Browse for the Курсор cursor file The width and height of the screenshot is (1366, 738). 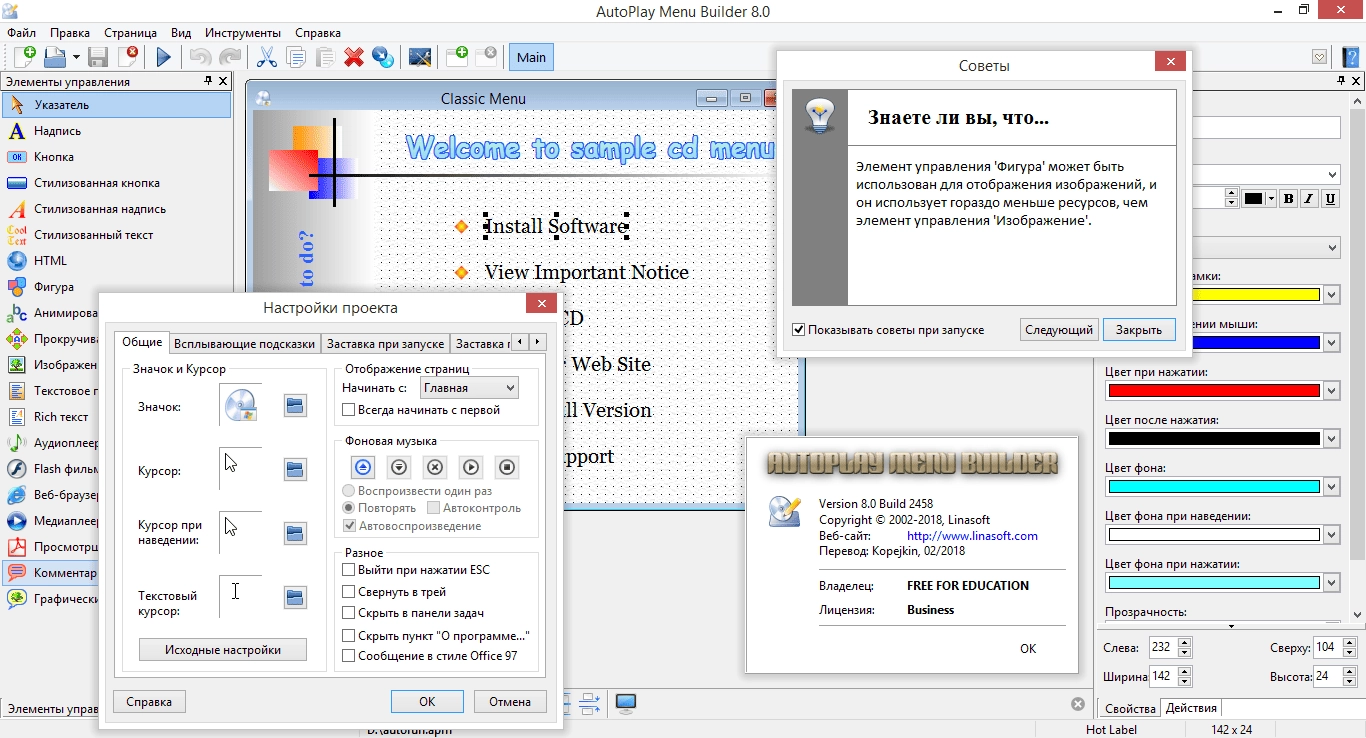click(x=295, y=470)
